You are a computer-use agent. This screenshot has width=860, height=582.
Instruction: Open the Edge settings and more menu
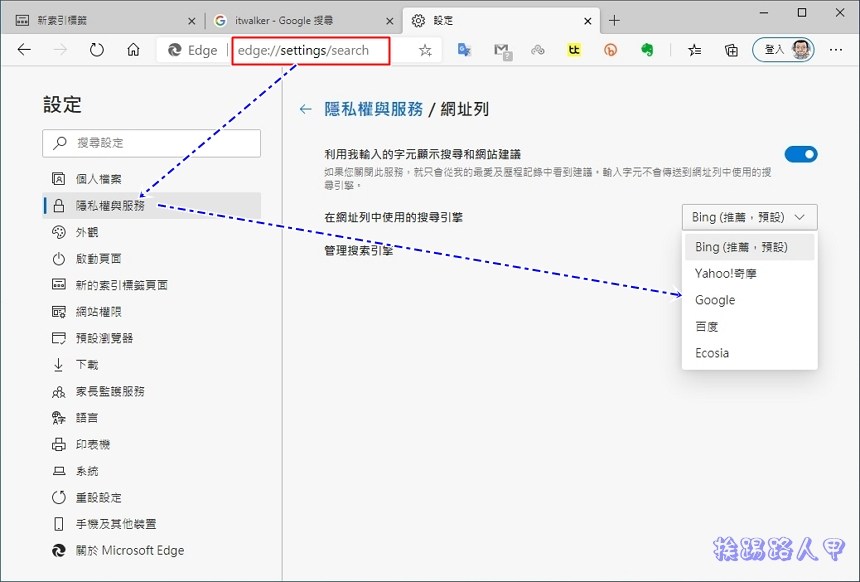pos(837,50)
